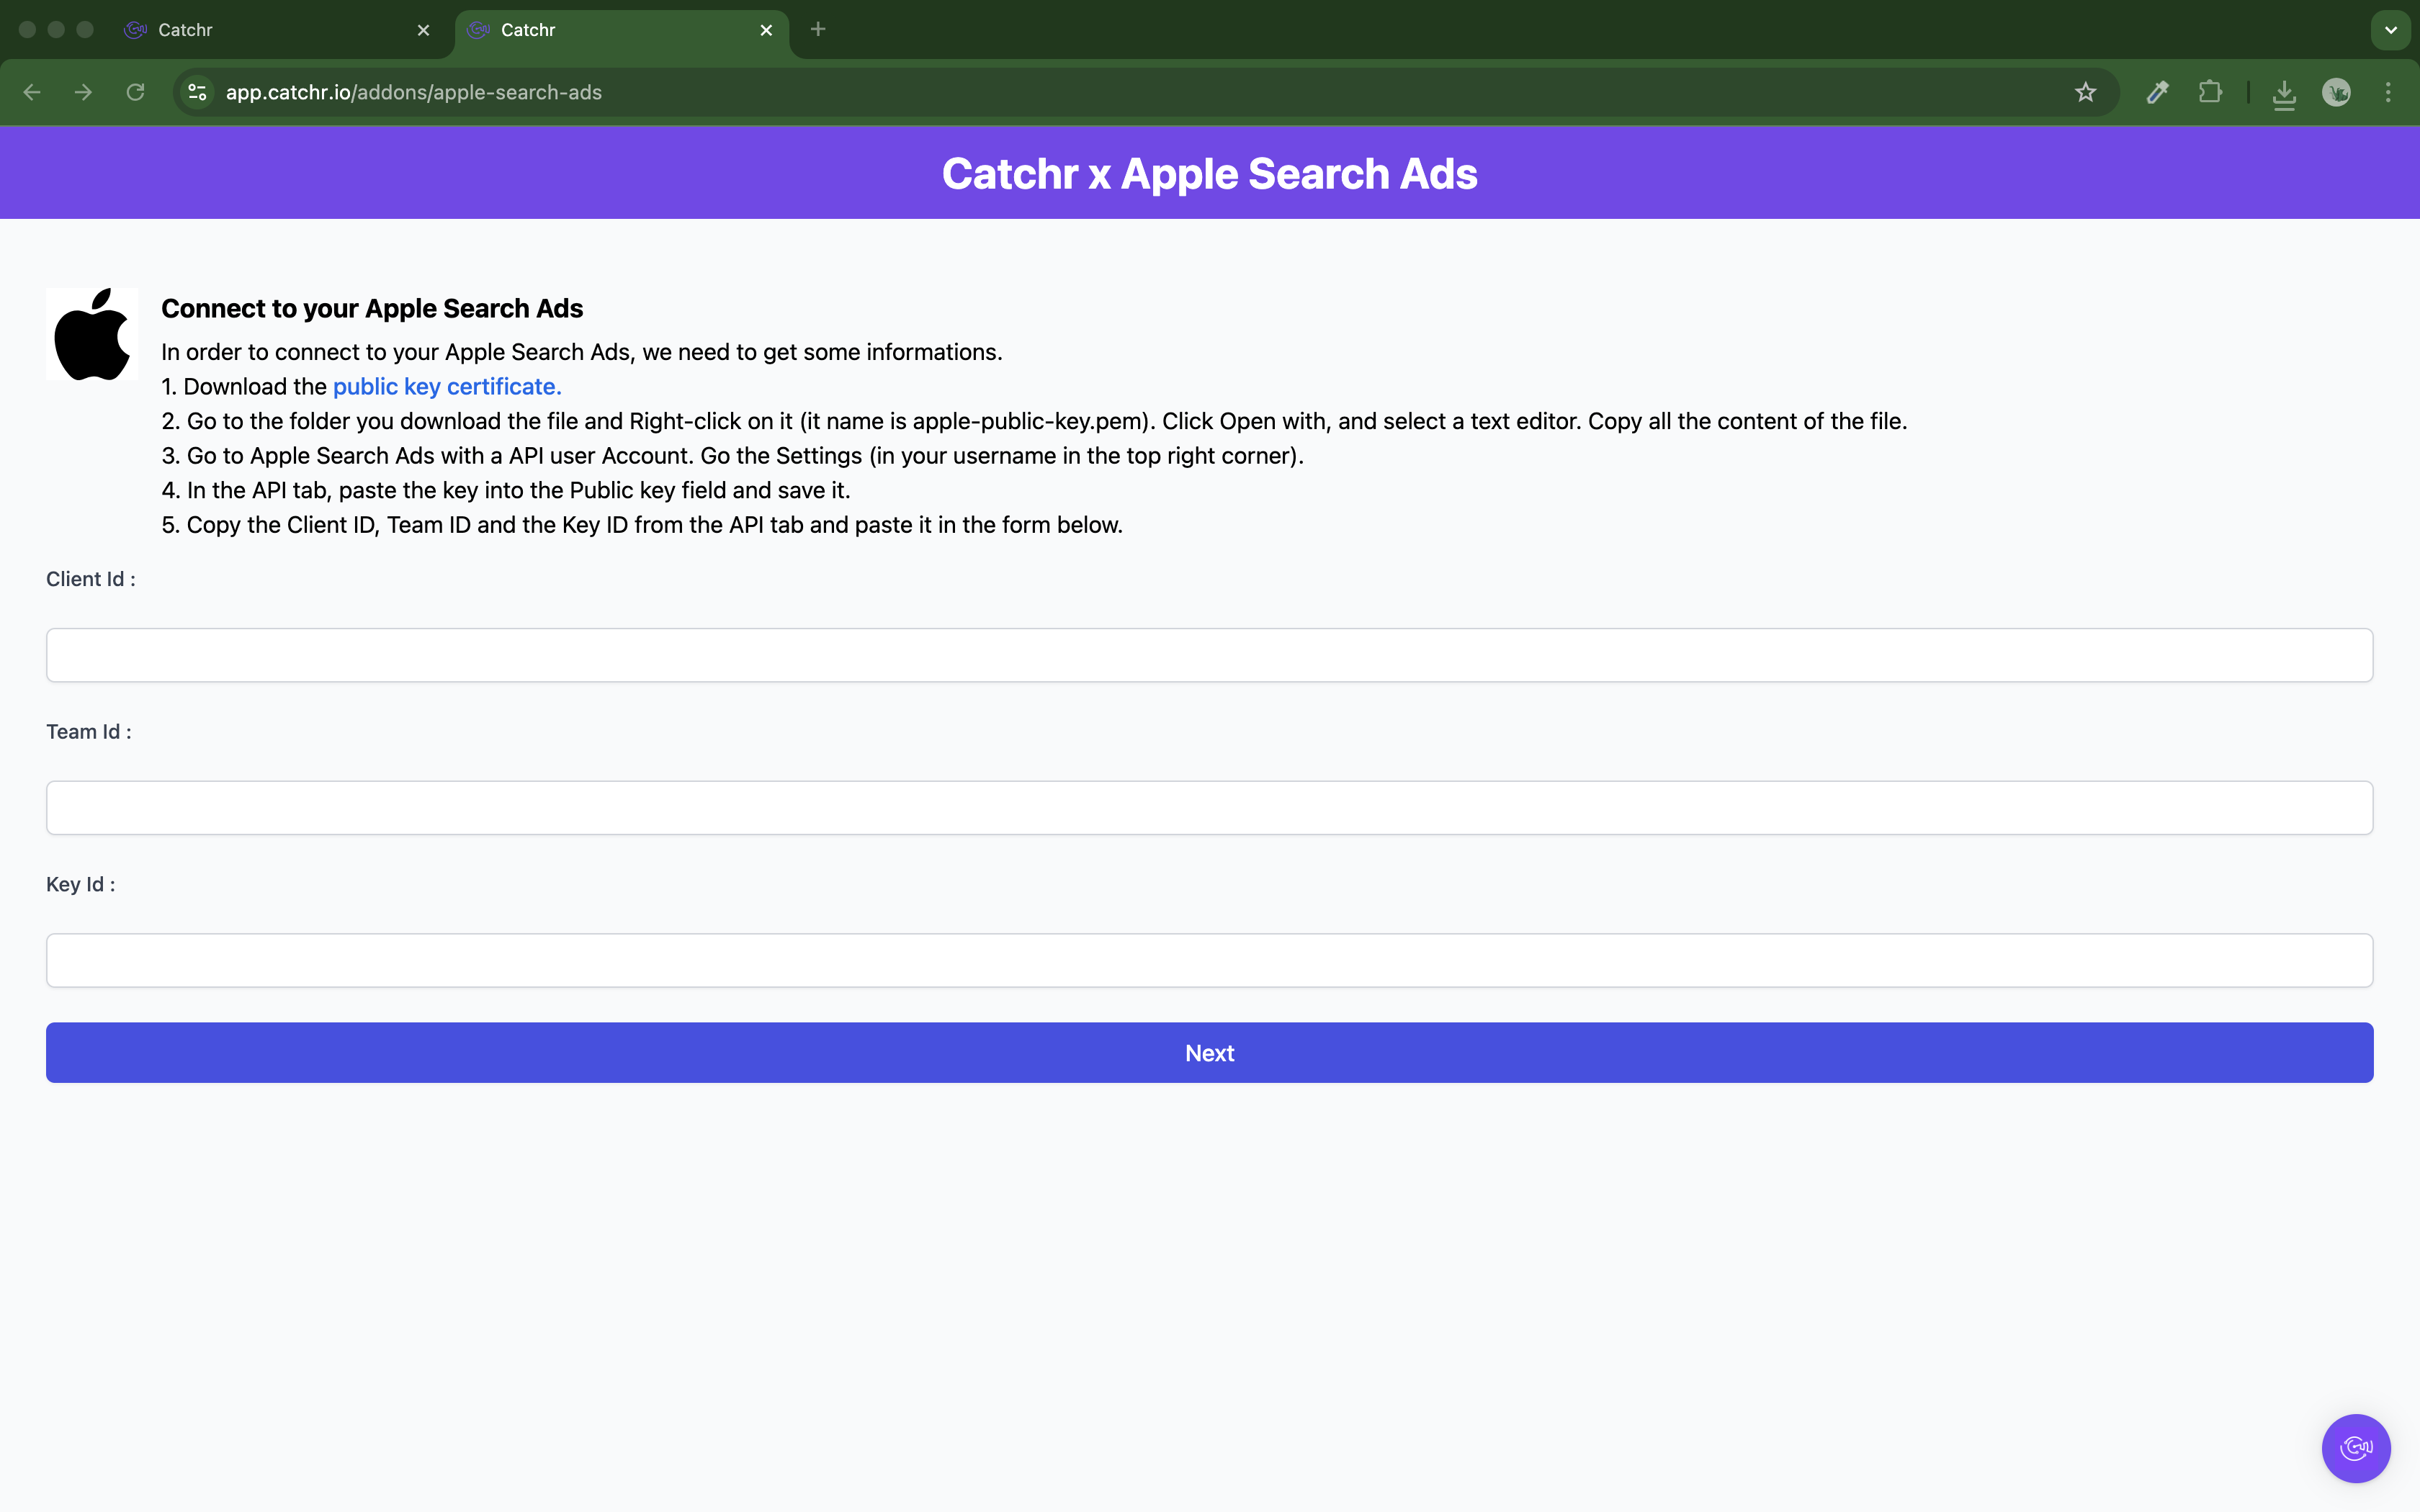Image resolution: width=2420 pixels, height=1512 pixels.
Task: Click step 3 'Go to Apple Search Ads' text
Action: coord(733,456)
